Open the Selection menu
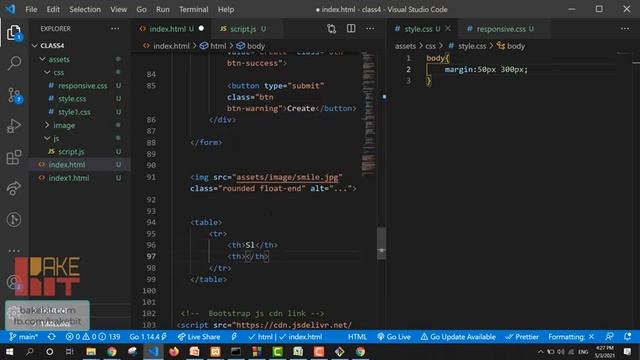Image resolution: width=640 pixels, height=360 pixels. pyautogui.click(x=85, y=9)
